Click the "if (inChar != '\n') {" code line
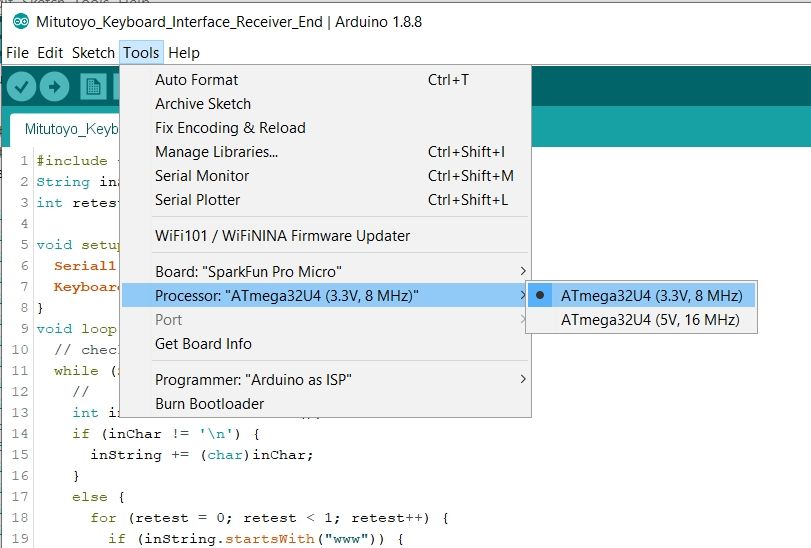This screenshot has height=548, width=811. pos(166,434)
